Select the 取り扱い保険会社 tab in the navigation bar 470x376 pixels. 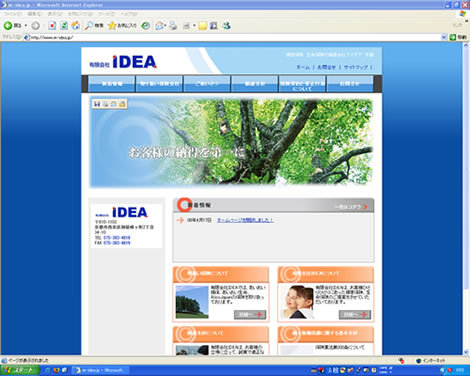pyautogui.click(x=159, y=84)
